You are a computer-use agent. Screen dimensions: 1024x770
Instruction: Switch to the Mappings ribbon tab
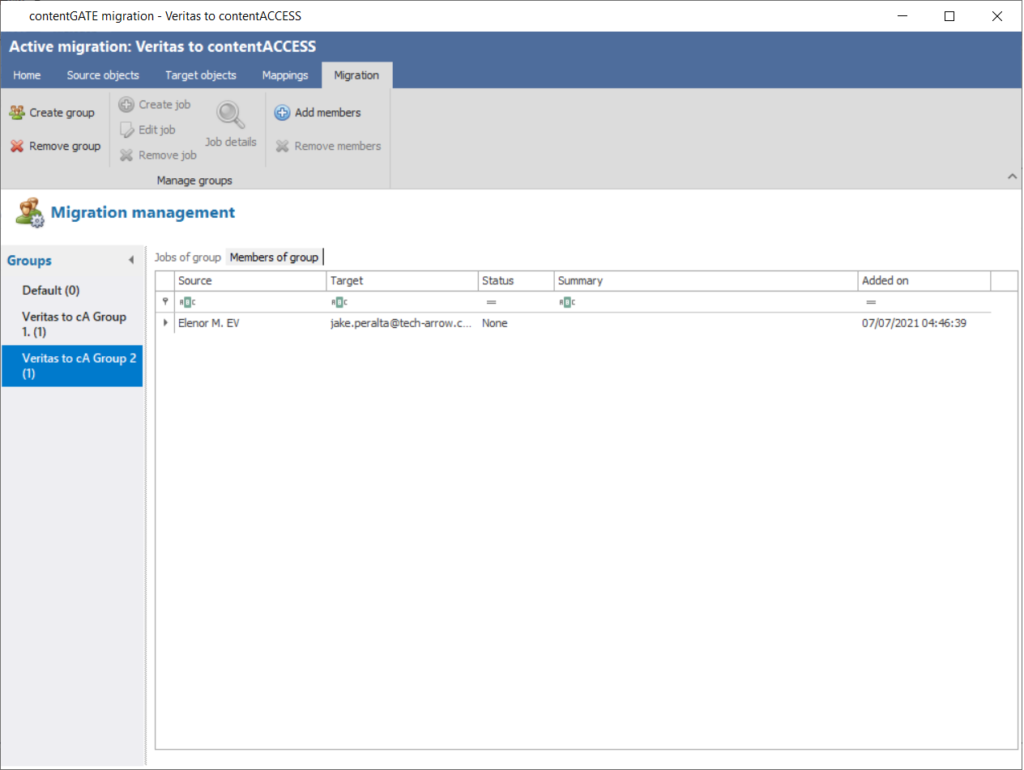(x=285, y=75)
